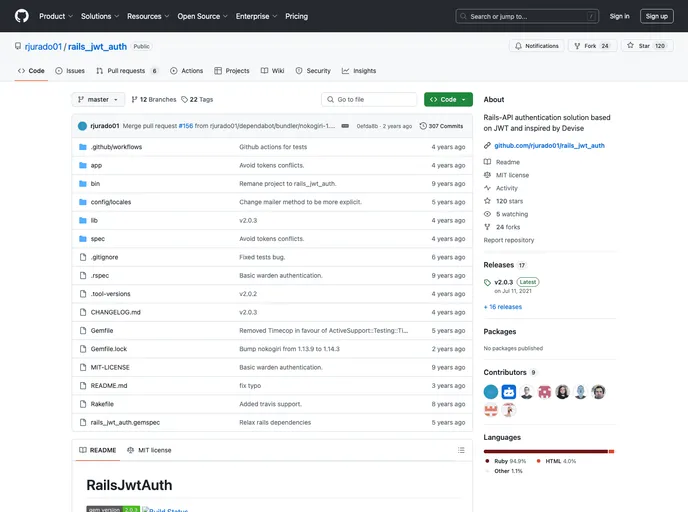Open the rjurado01 owner link
The image size is (688, 512).
pos(43,47)
